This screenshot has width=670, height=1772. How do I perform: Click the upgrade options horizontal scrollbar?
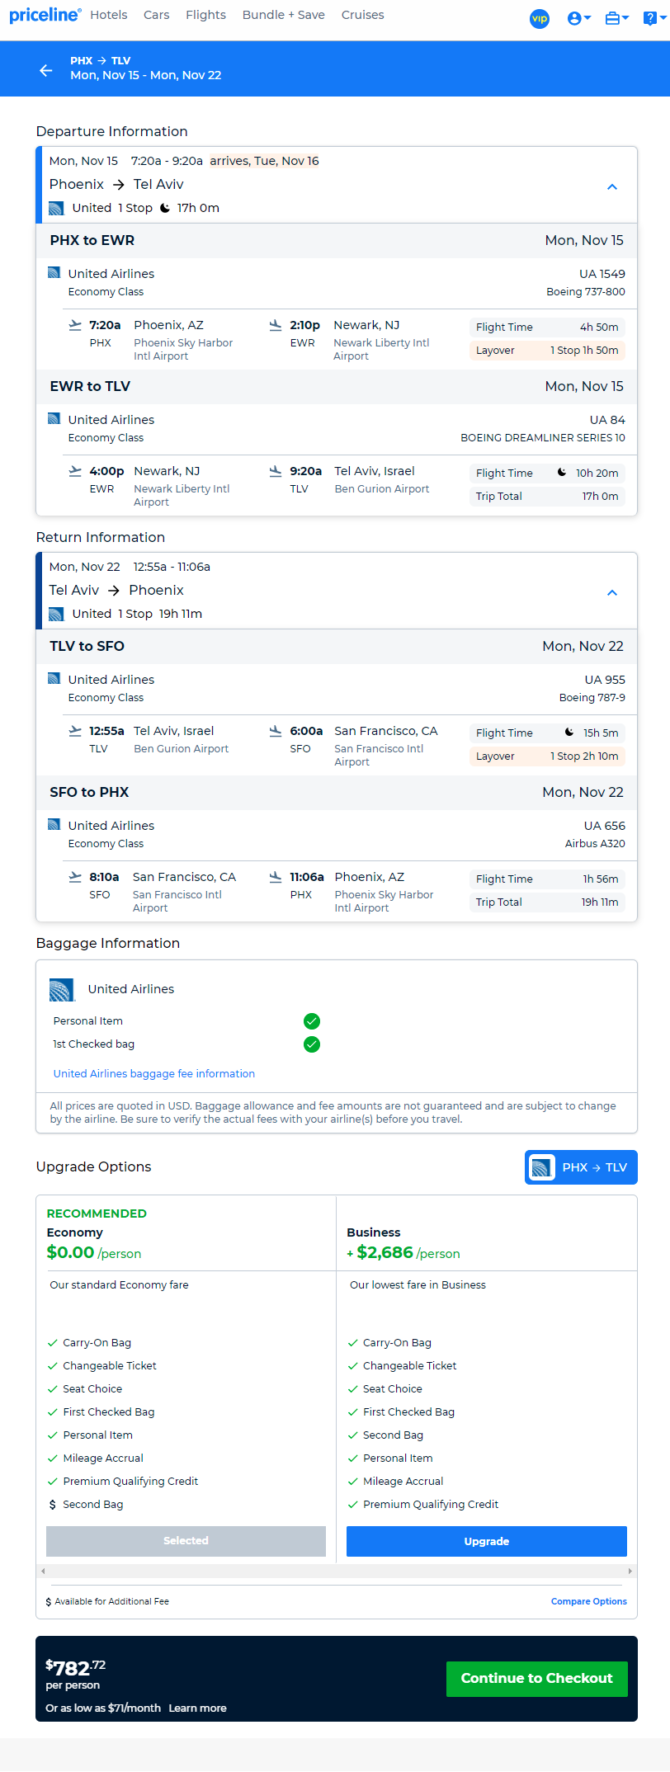click(336, 1571)
